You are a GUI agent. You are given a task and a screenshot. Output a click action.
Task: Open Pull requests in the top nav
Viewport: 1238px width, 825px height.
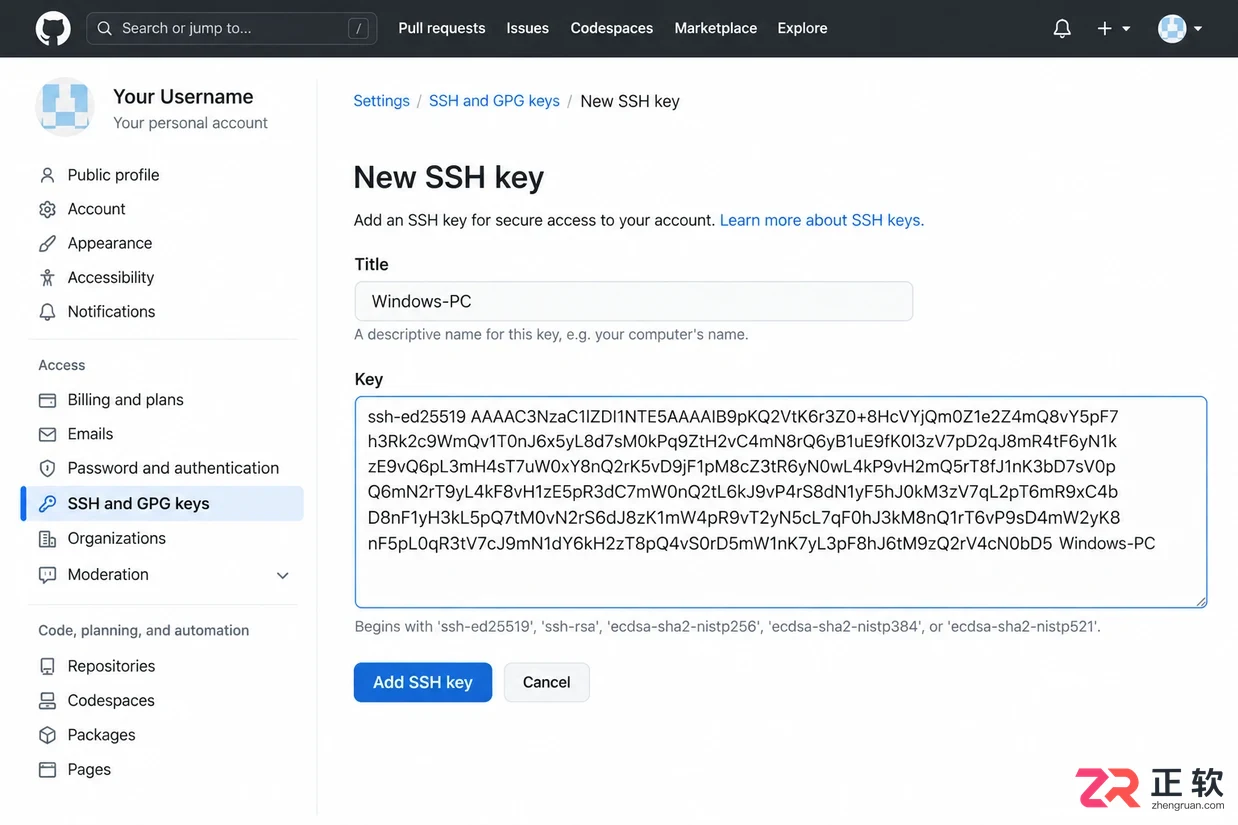click(x=442, y=28)
